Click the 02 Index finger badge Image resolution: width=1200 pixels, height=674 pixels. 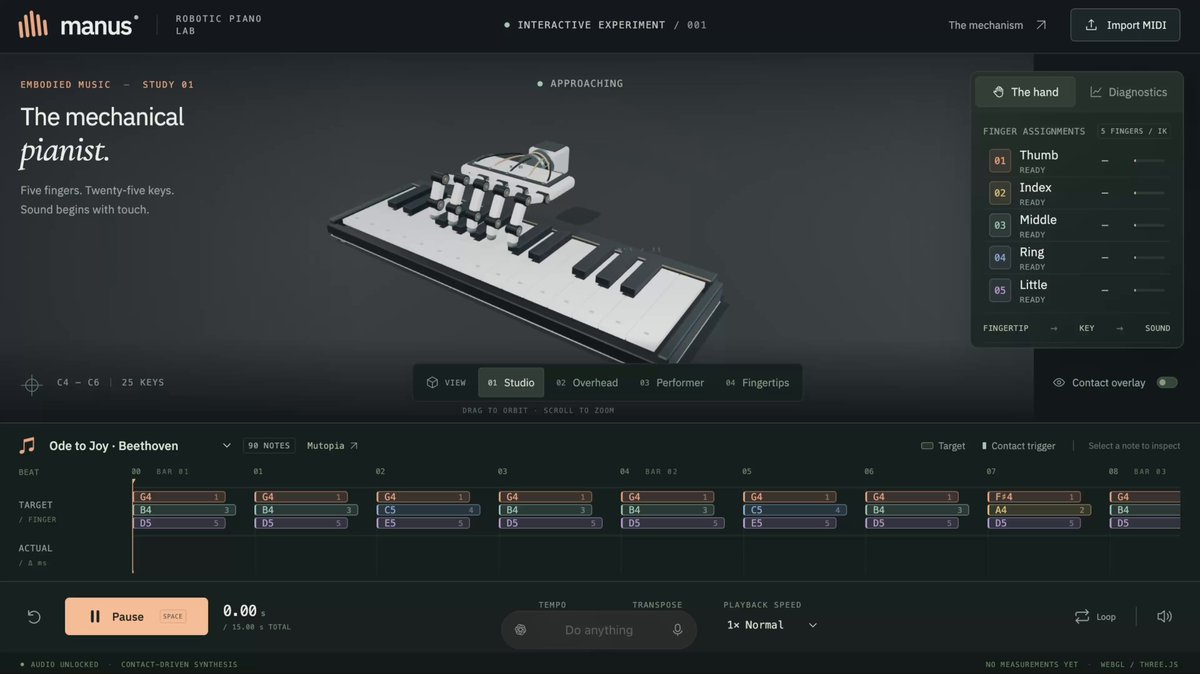pyautogui.click(x=1000, y=193)
